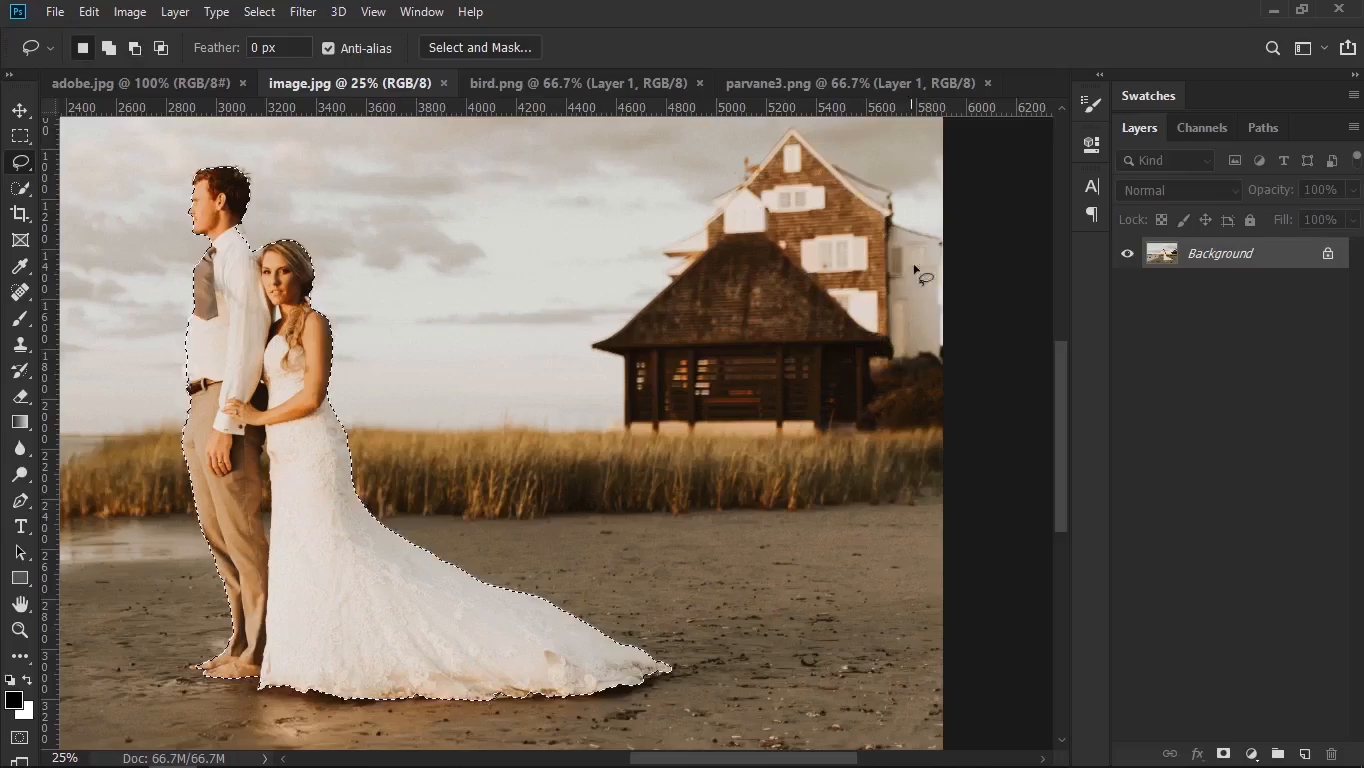Enable Add to selection mode
Image resolution: width=1364 pixels, height=768 pixels.
(x=109, y=48)
